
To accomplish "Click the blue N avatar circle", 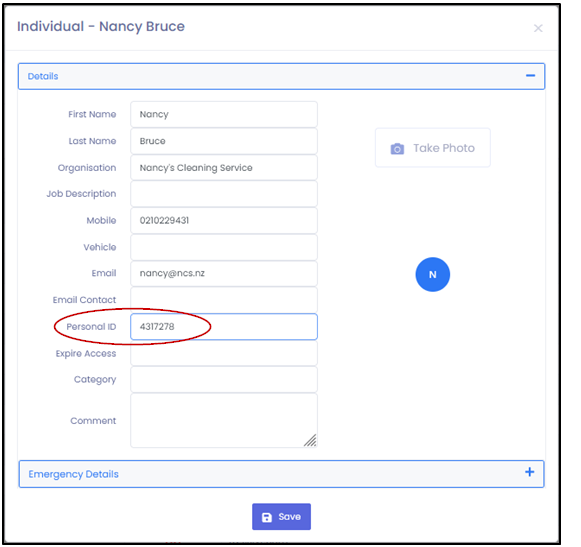I will coord(432,275).
